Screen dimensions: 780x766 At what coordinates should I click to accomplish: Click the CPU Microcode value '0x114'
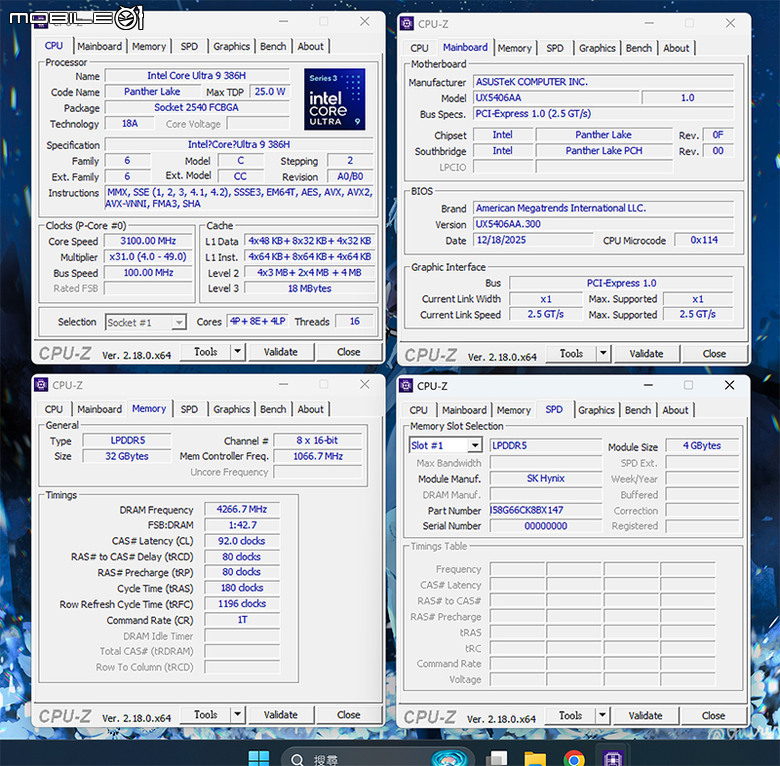pyautogui.click(x=704, y=240)
